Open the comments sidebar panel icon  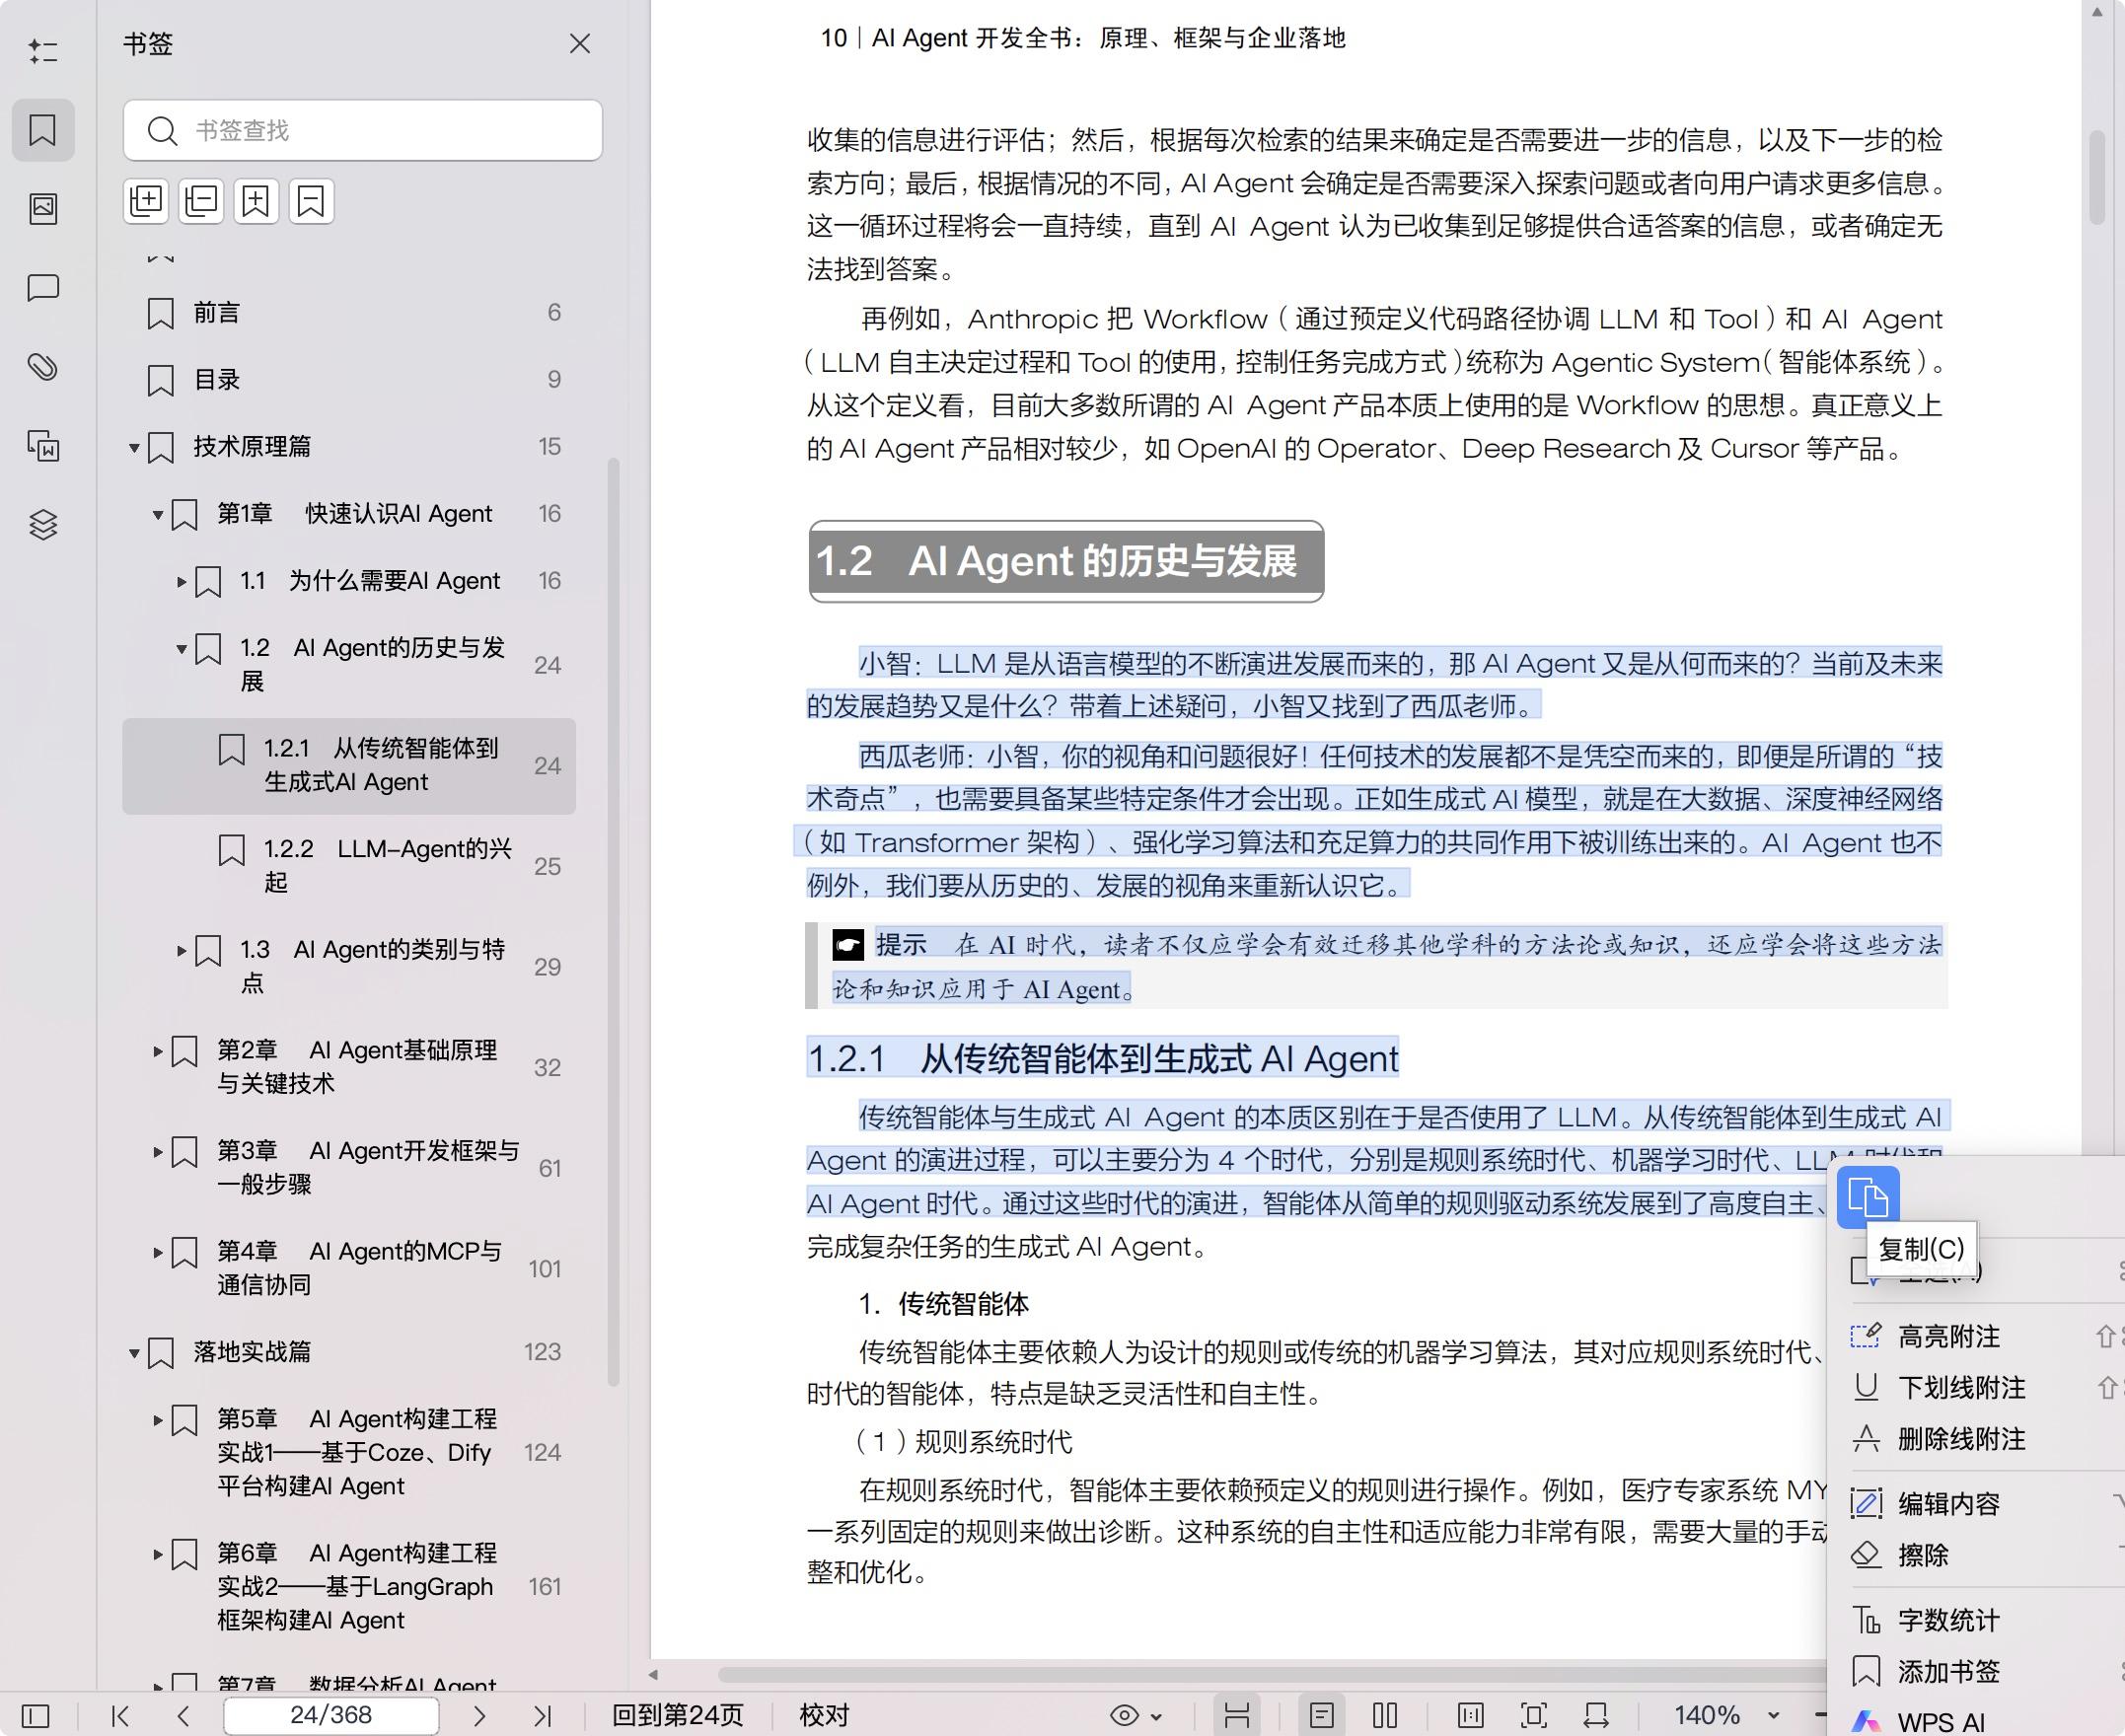[43, 288]
